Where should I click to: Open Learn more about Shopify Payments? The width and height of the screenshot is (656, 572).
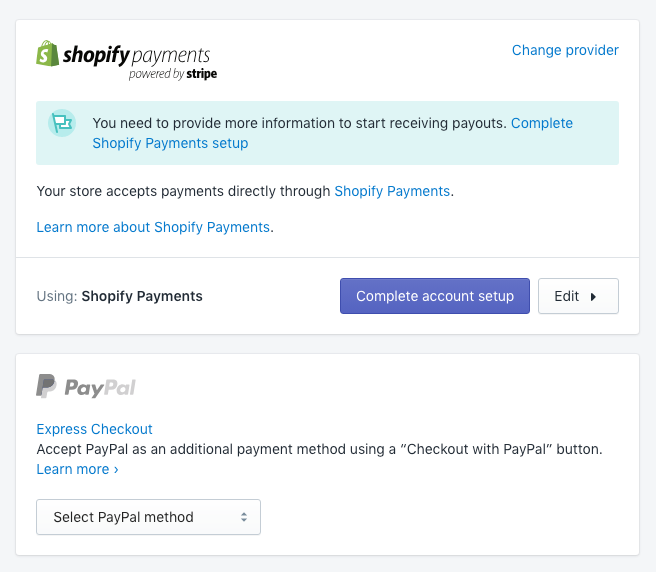pyautogui.click(x=153, y=227)
